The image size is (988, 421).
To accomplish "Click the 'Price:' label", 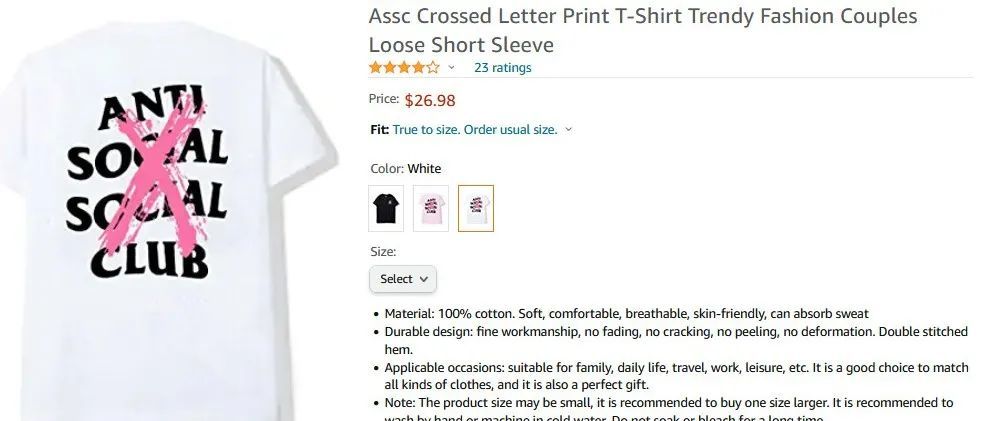I will [x=384, y=99].
